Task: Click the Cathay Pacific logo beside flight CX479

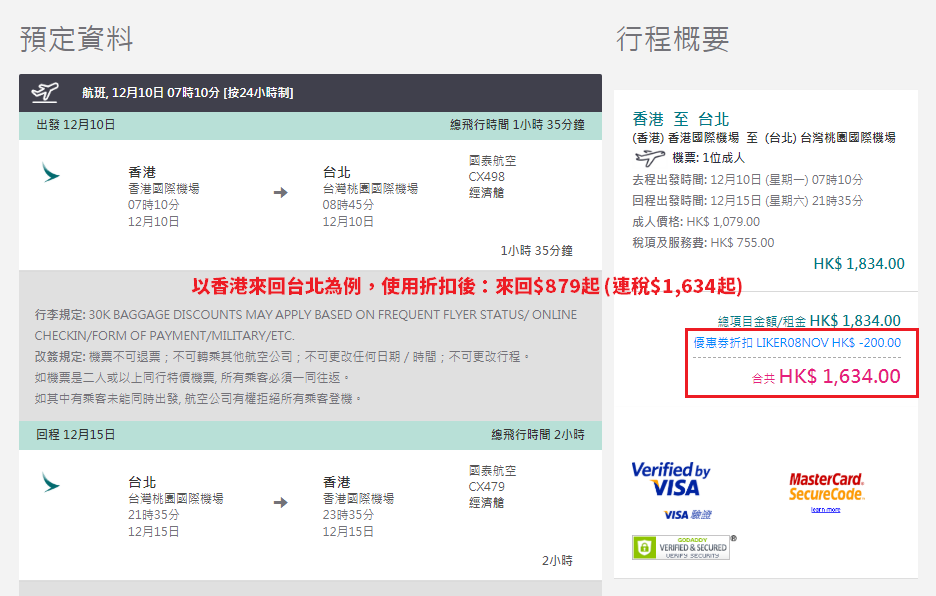Action: tap(51, 482)
